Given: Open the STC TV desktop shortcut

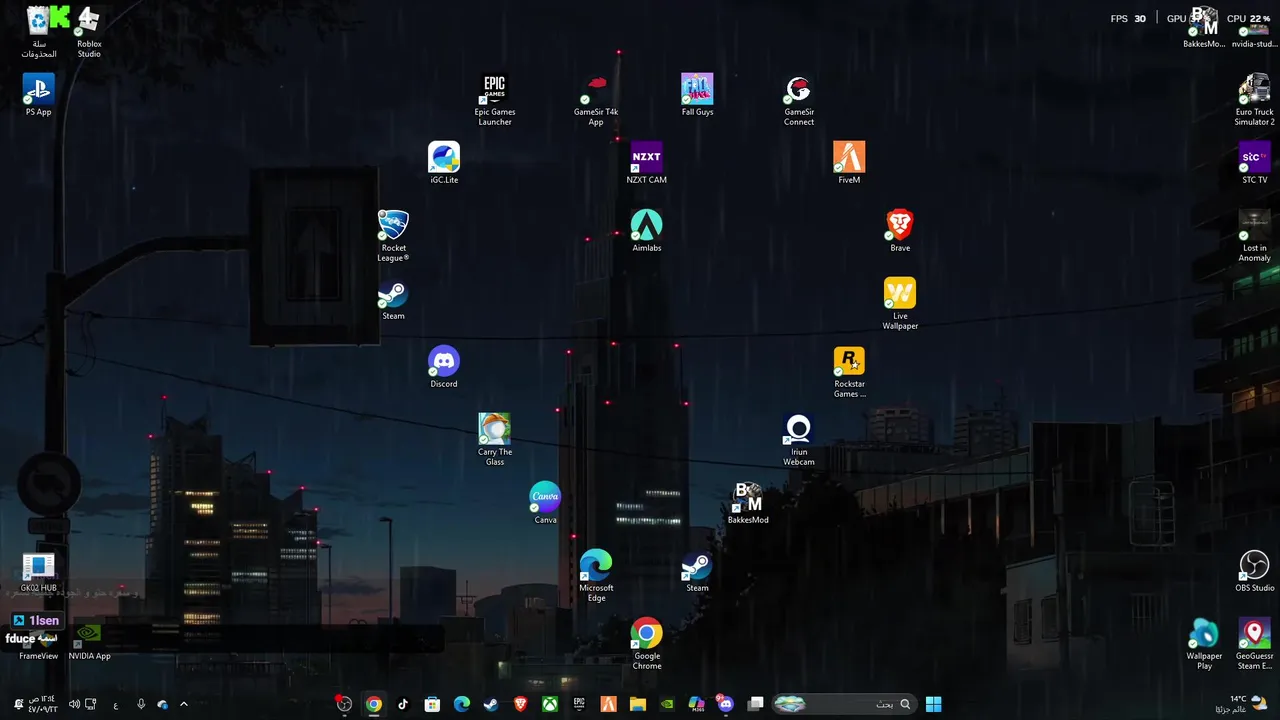Looking at the screenshot, I should [x=1254, y=162].
